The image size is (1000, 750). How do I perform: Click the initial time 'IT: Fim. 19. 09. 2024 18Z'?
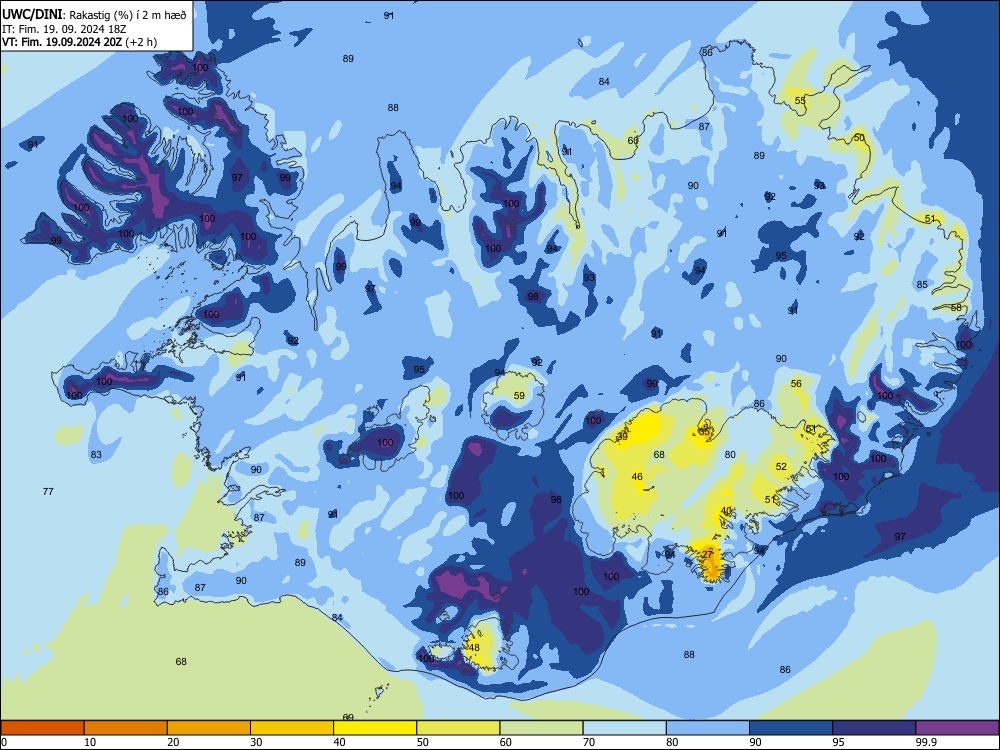[64, 29]
